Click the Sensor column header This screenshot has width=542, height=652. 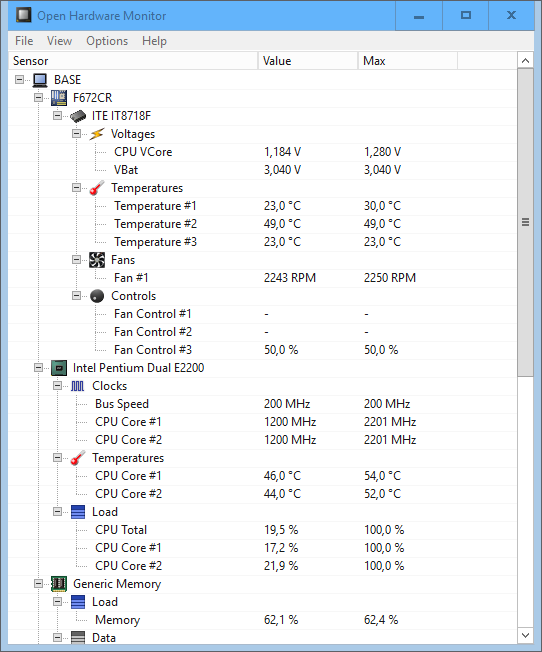tap(134, 61)
